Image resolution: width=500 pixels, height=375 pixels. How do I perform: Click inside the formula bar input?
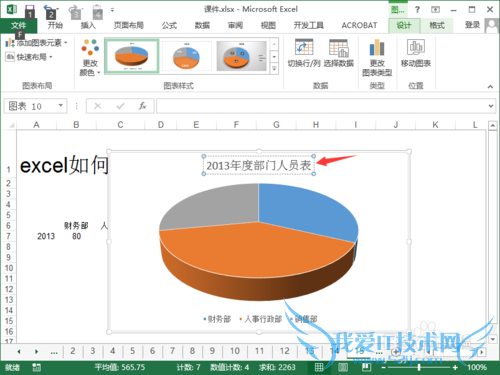(x=322, y=106)
